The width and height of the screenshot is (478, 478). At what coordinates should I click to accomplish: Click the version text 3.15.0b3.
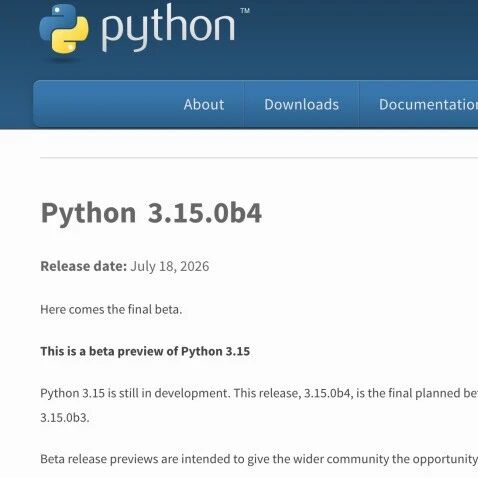click(65, 417)
